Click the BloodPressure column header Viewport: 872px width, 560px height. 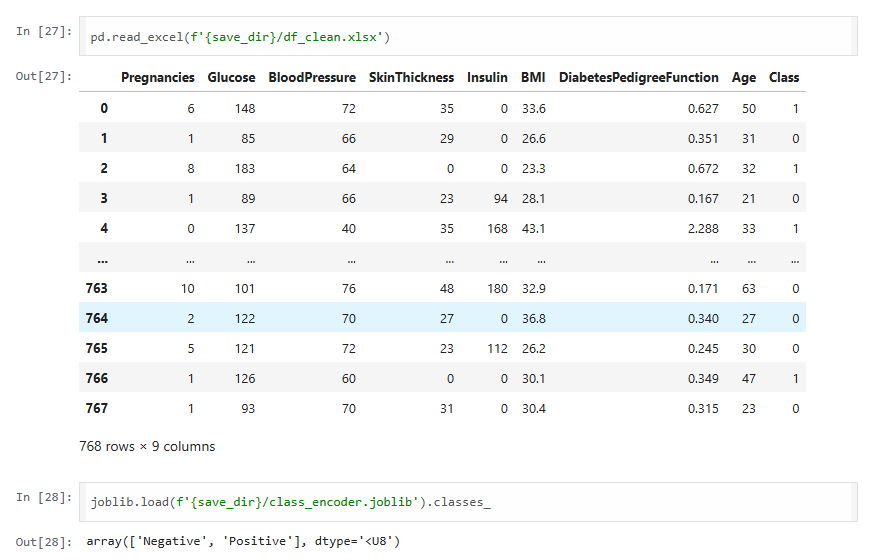point(311,77)
